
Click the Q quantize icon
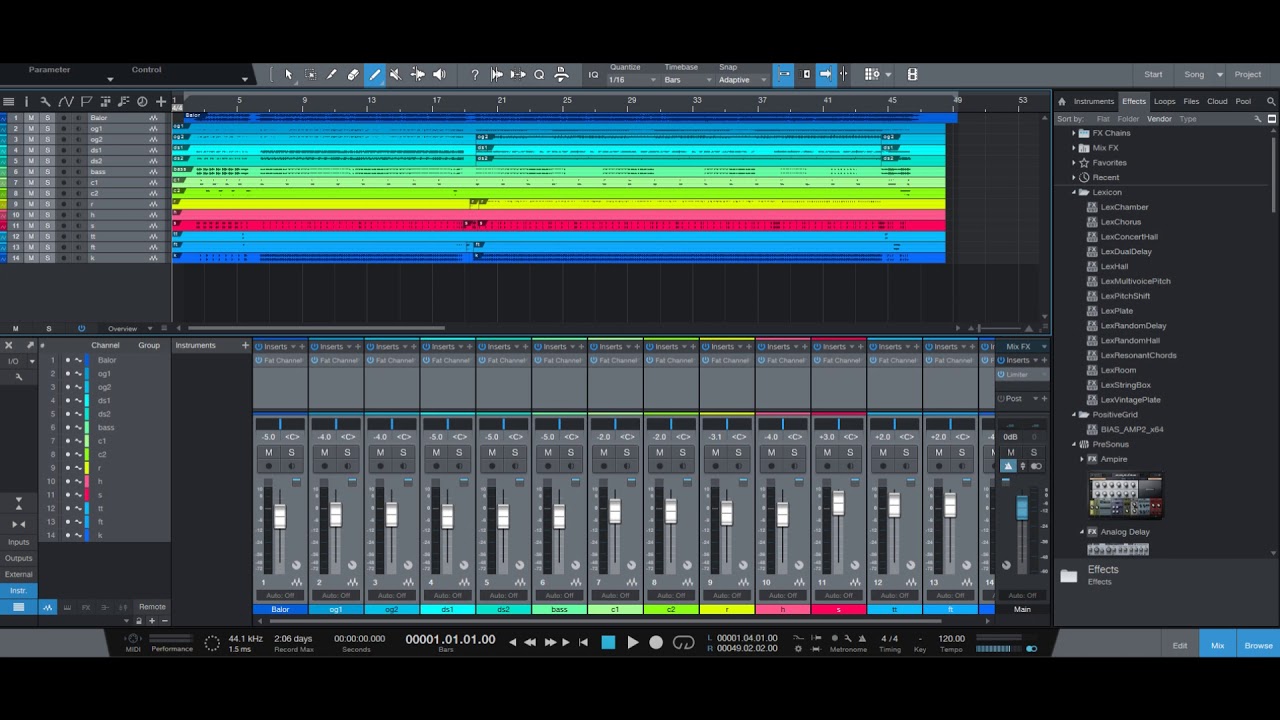(x=539, y=74)
